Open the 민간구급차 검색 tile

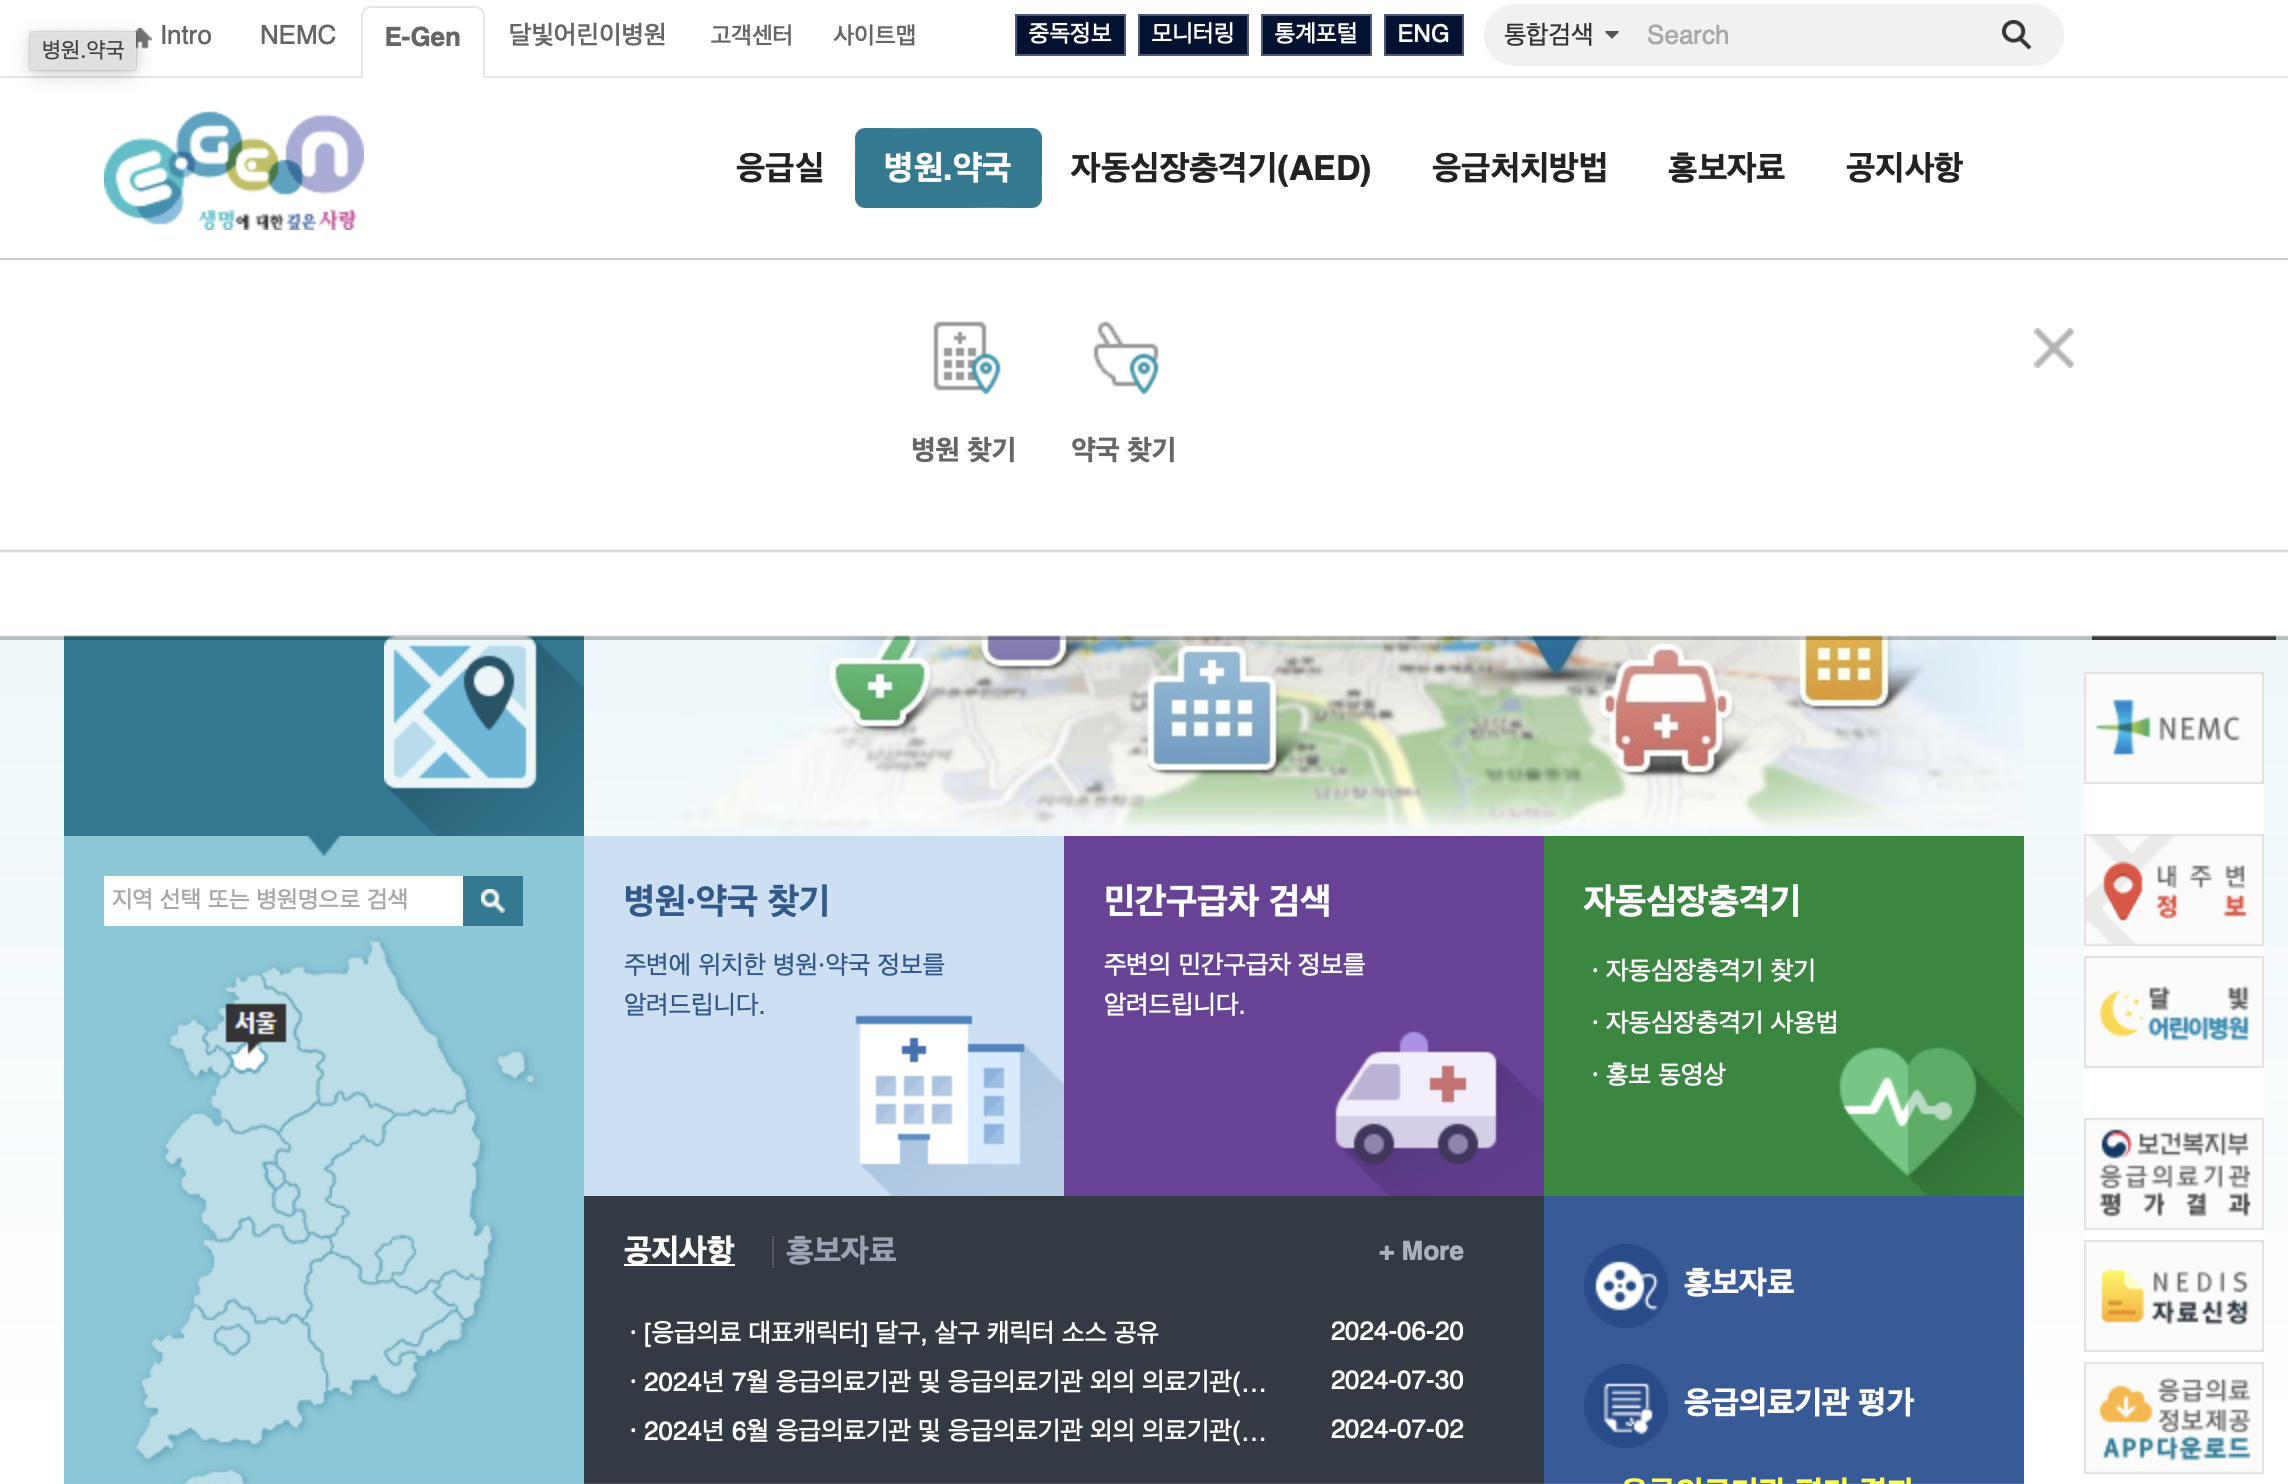(1303, 1015)
